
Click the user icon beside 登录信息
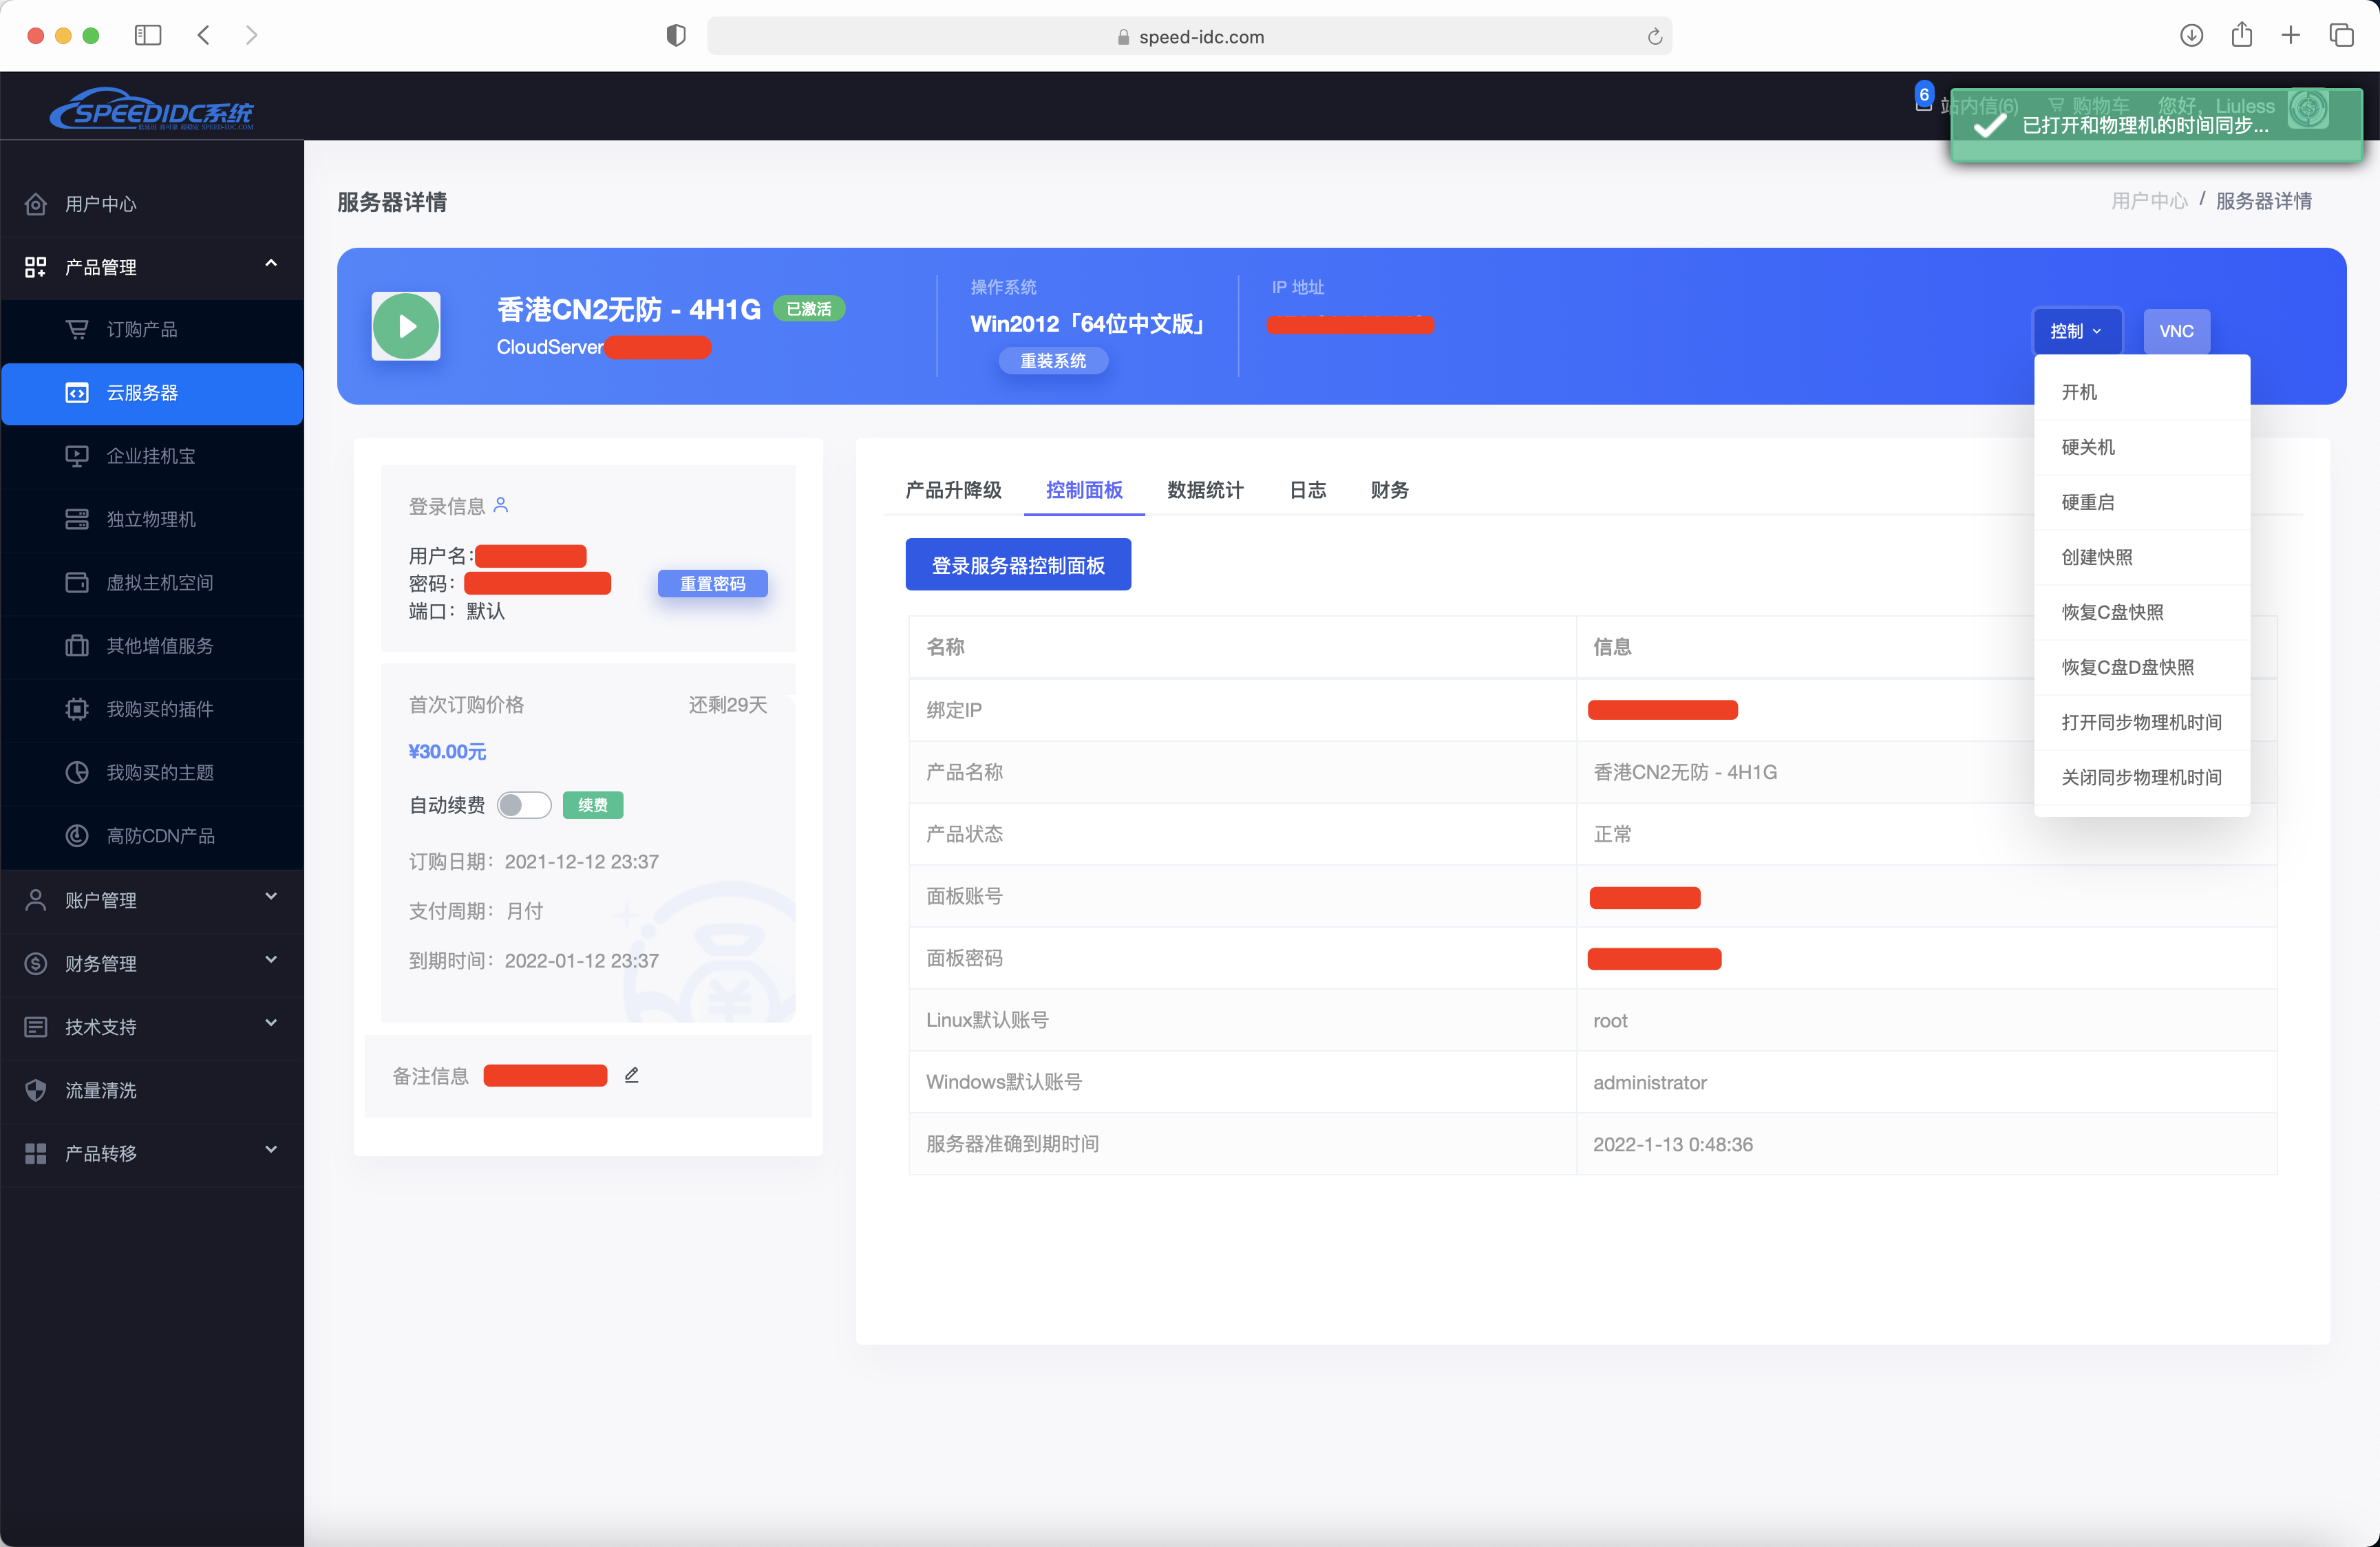tap(501, 505)
